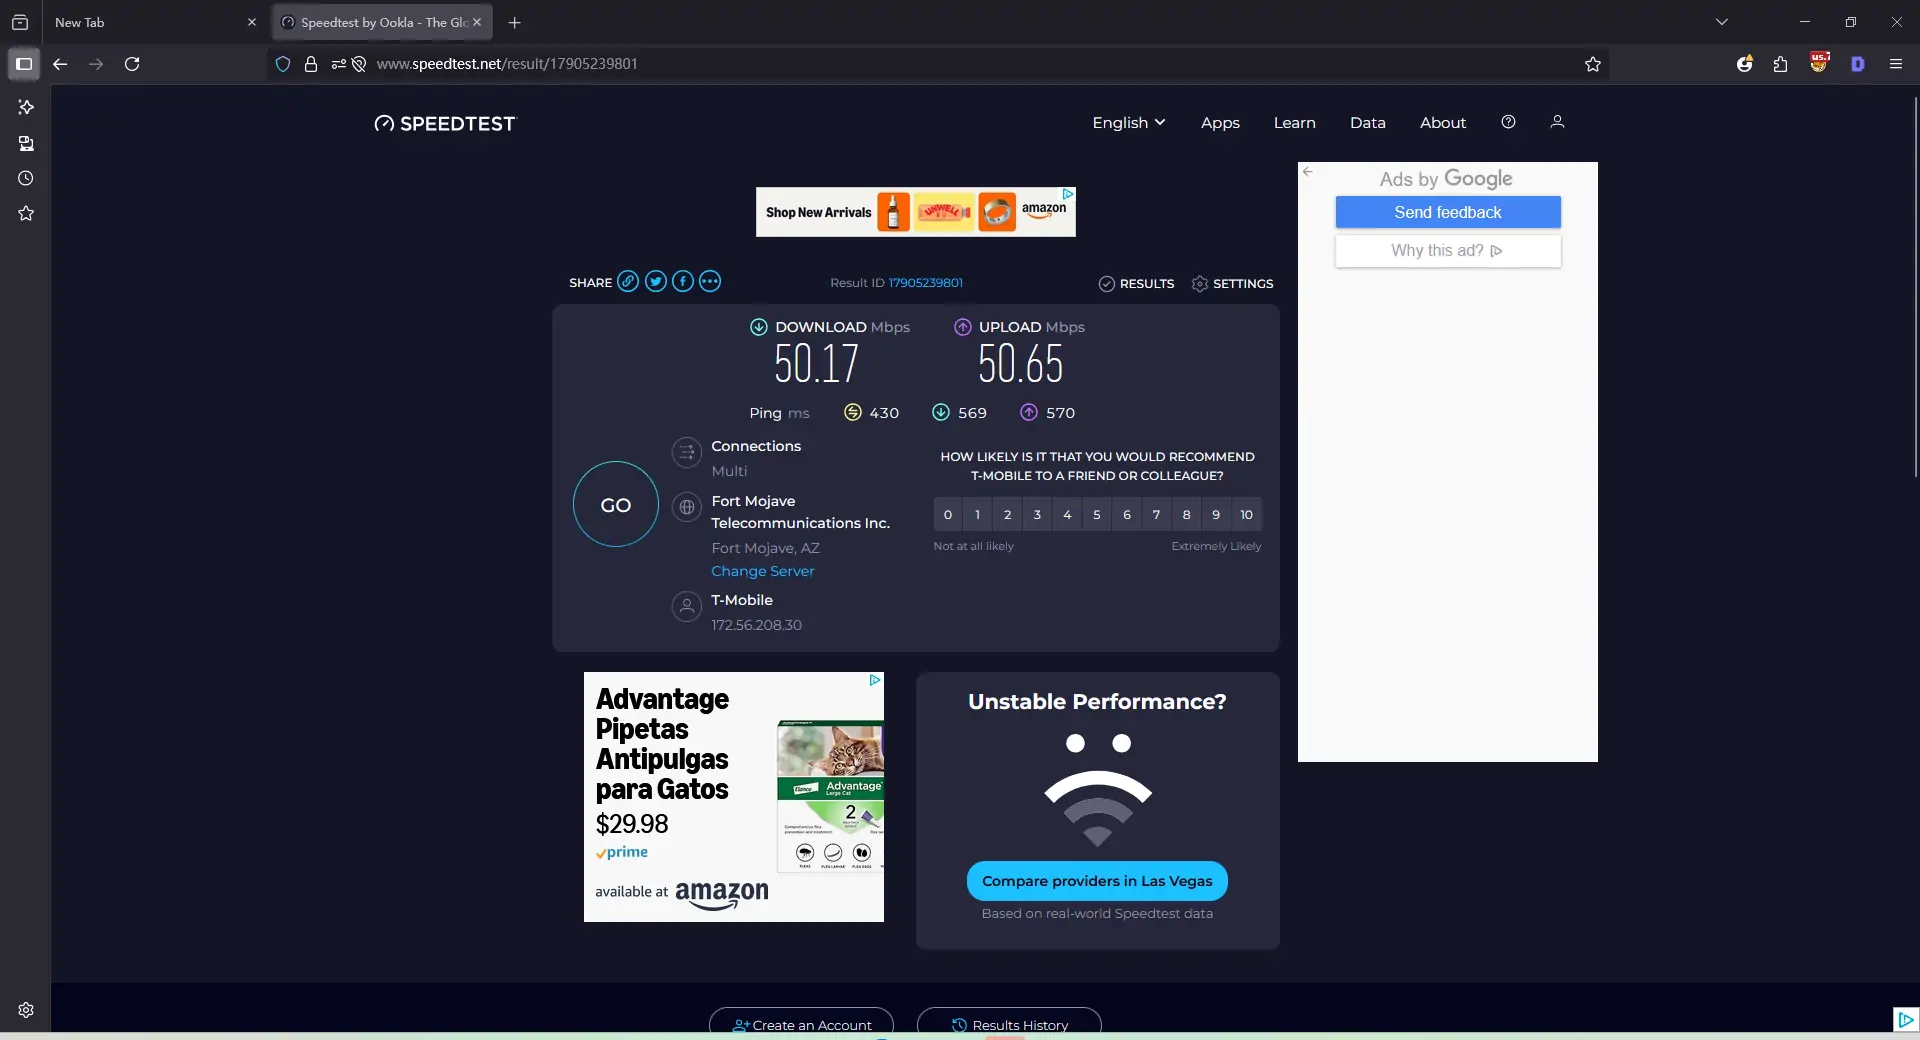1920x1040 pixels.
Task: Click the Settings gear icon
Action: click(x=1200, y=284)
